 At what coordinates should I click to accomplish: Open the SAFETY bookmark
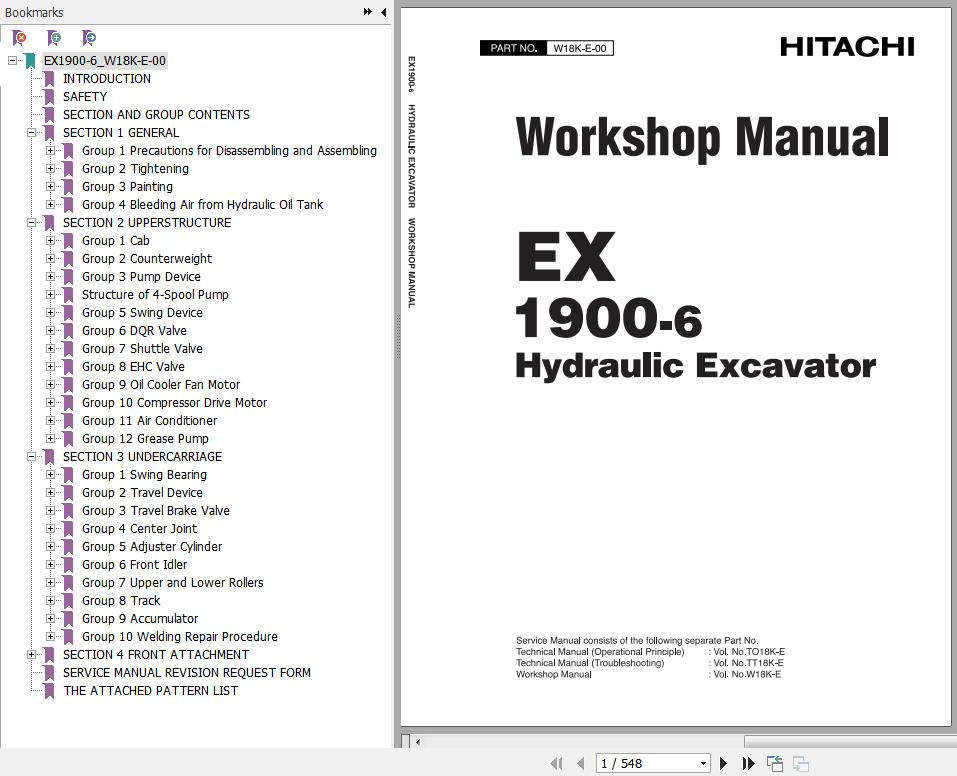click(x=85, y=96)
